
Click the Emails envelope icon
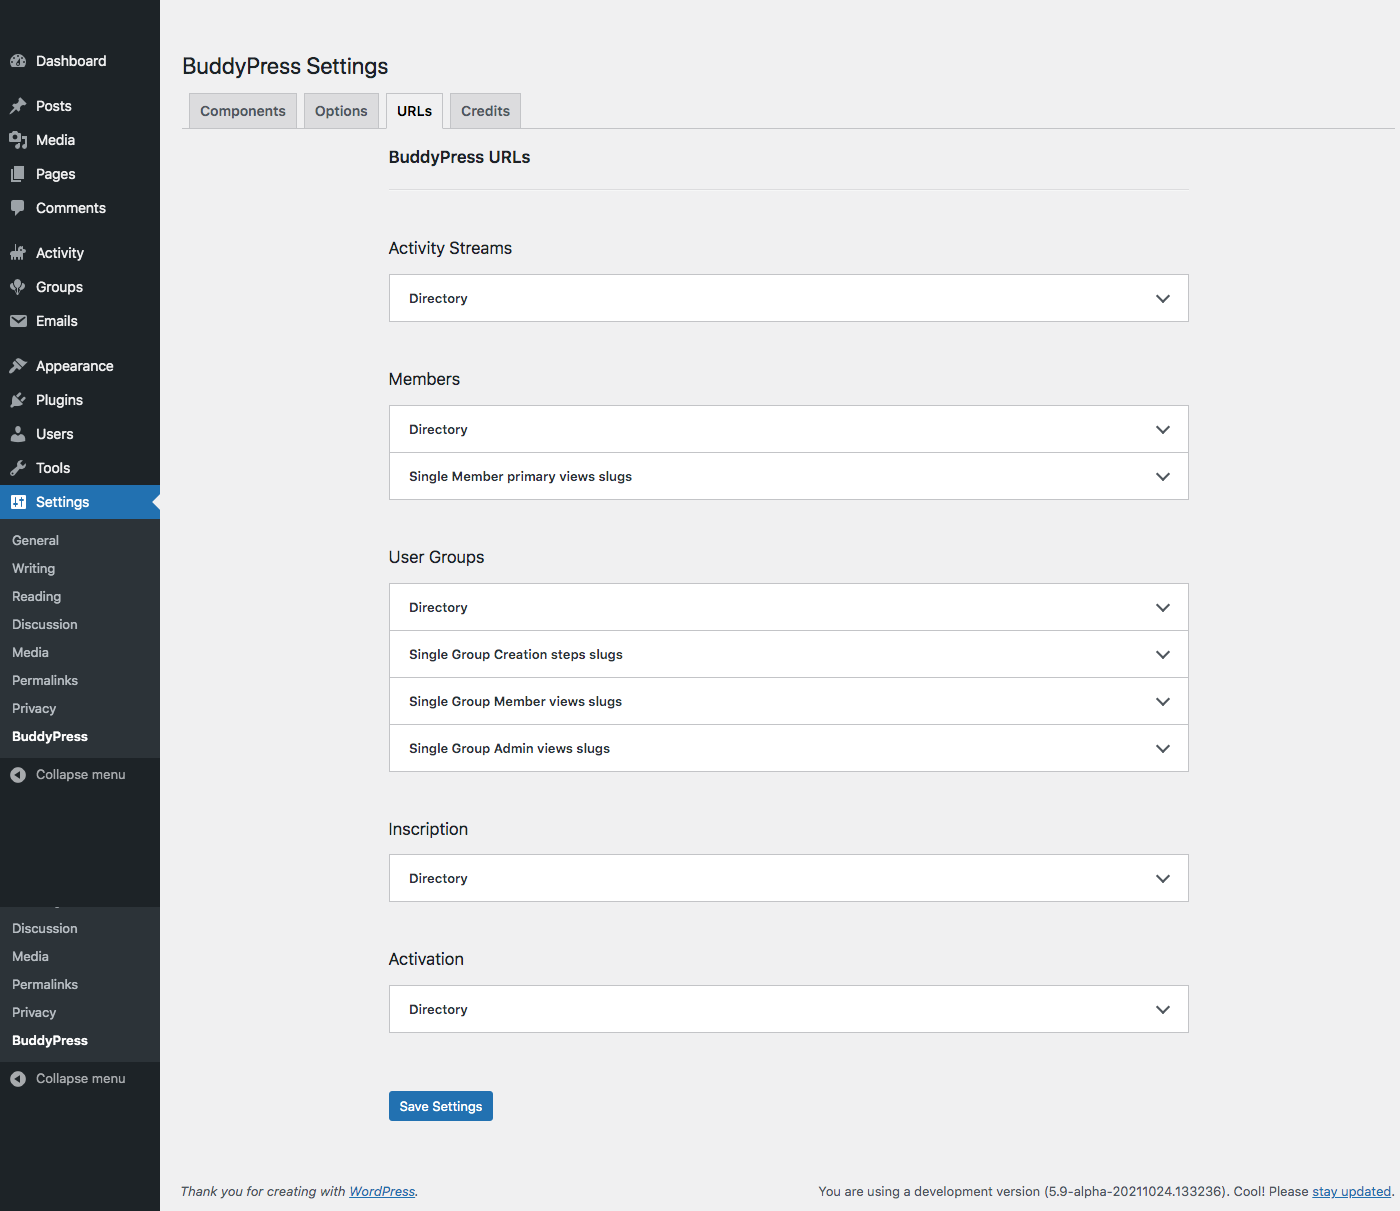coord(18,321)
